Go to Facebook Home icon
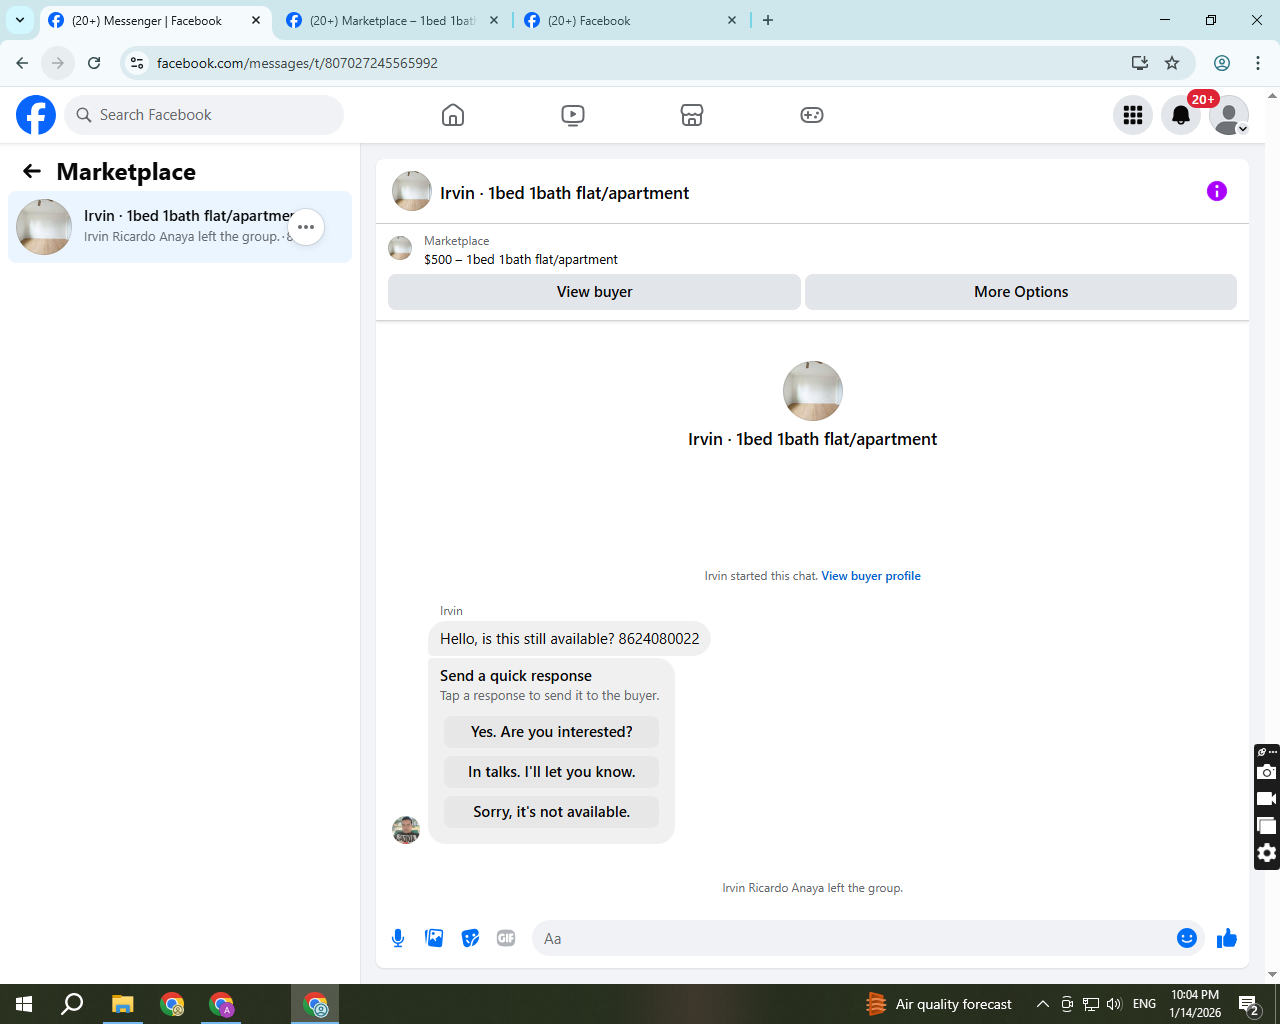 tap(453, 115)
